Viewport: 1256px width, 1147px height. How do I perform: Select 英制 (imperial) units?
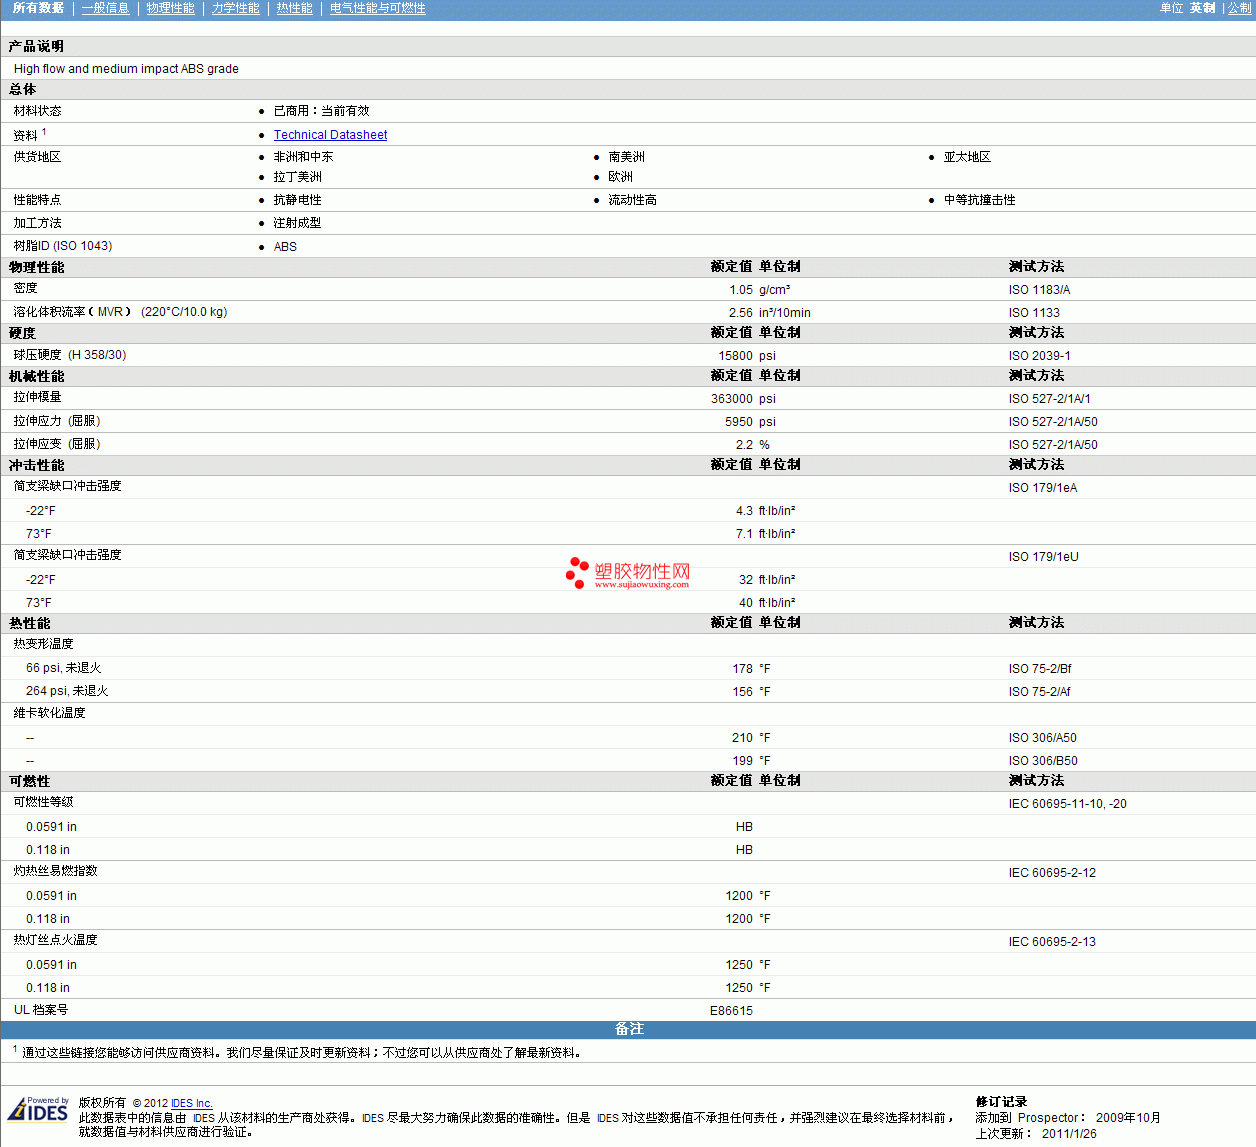point(1202,8)
